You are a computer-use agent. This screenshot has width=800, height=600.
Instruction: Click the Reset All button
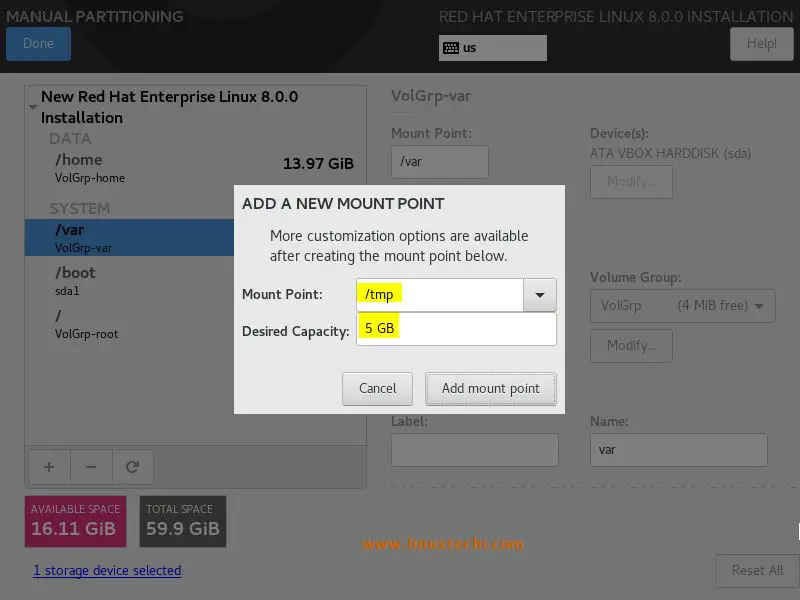coord(757,570)
